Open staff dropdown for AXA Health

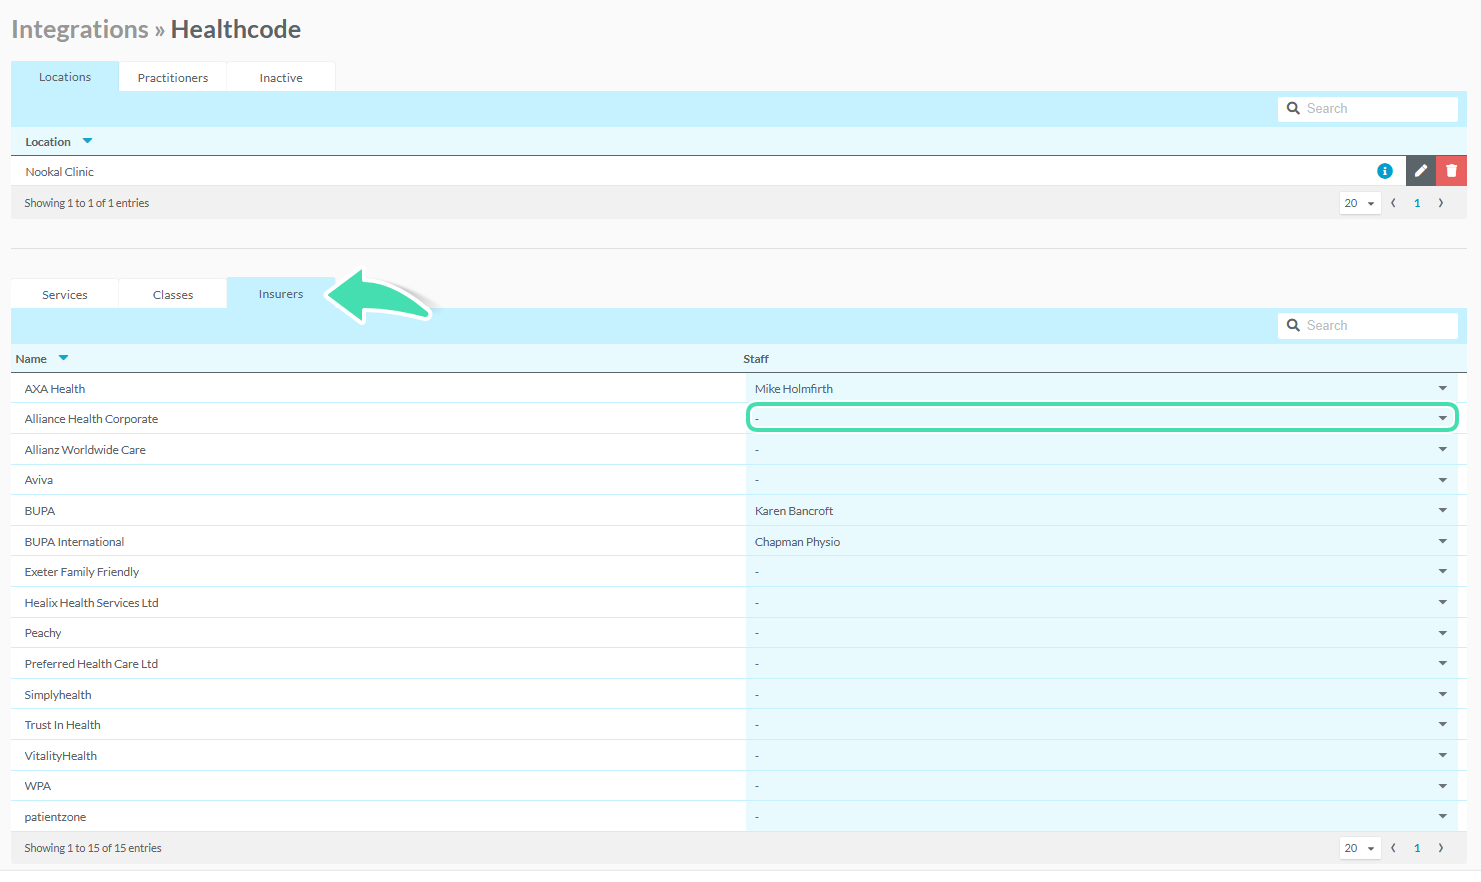click(x=1101, y=388)
